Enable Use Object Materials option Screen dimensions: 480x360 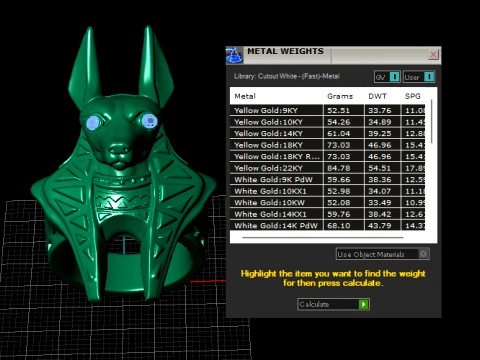pyautogui.click(x=382, y=254)
